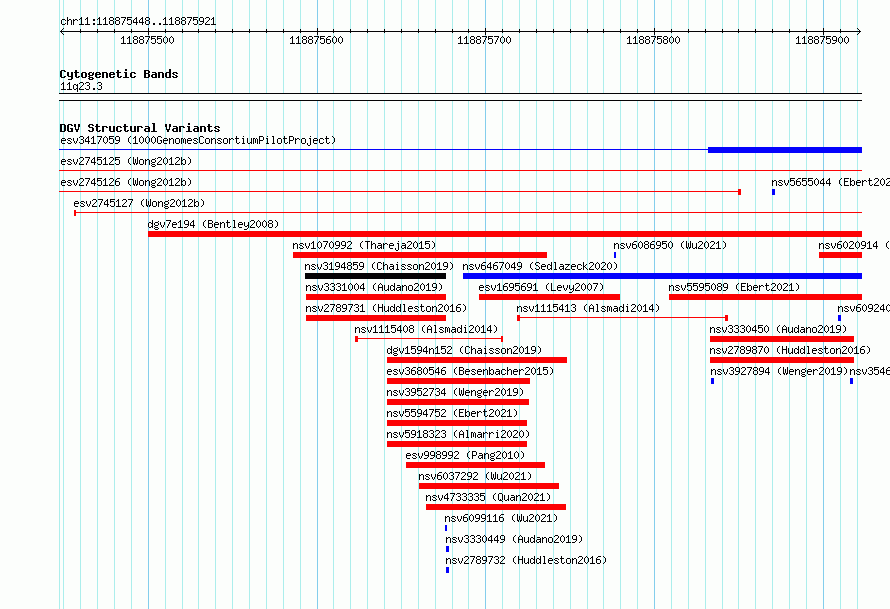Image resolution: width=890 pixels, height=609 pixels.
Task: Select the long red dgv7e194 variant bar
Action: (505, 234)
